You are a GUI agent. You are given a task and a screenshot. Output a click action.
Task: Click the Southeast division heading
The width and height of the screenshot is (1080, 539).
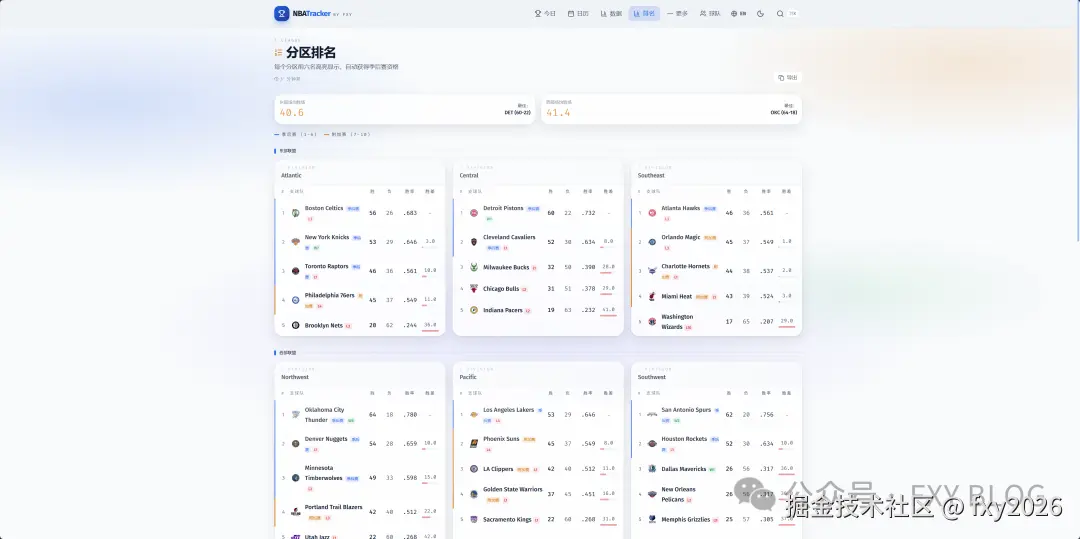point(651,176)
